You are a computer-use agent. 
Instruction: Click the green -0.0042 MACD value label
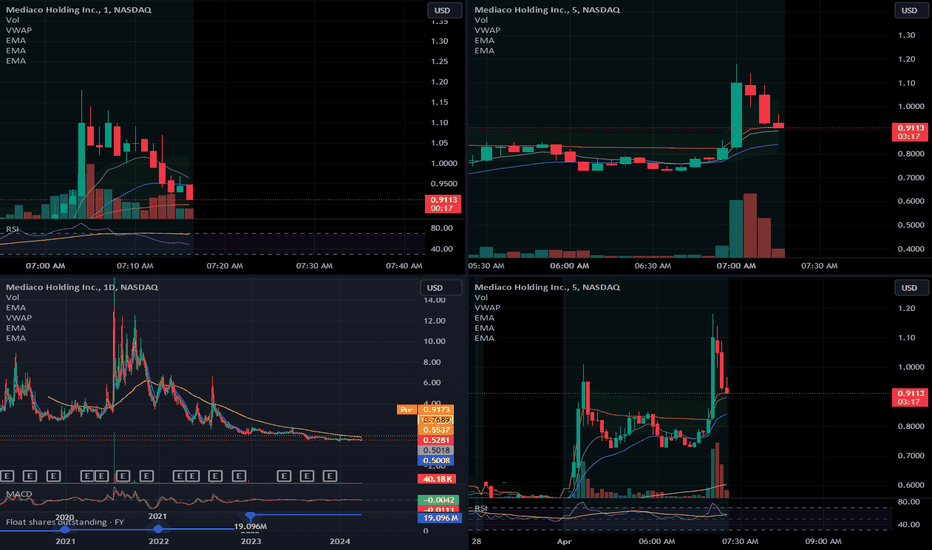pos(439,500)
